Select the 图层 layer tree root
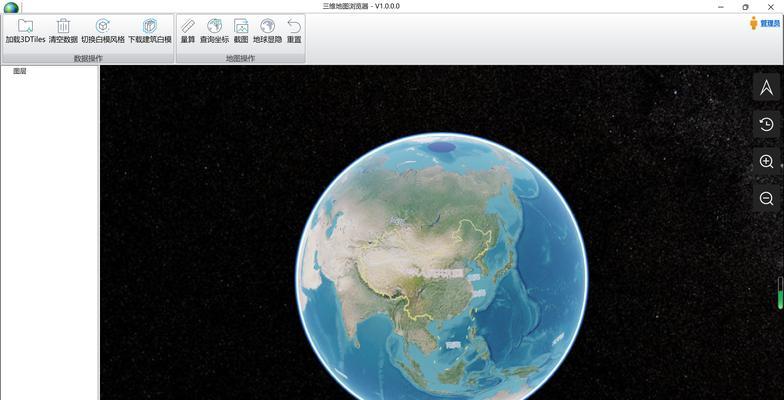 pos(20,71)
